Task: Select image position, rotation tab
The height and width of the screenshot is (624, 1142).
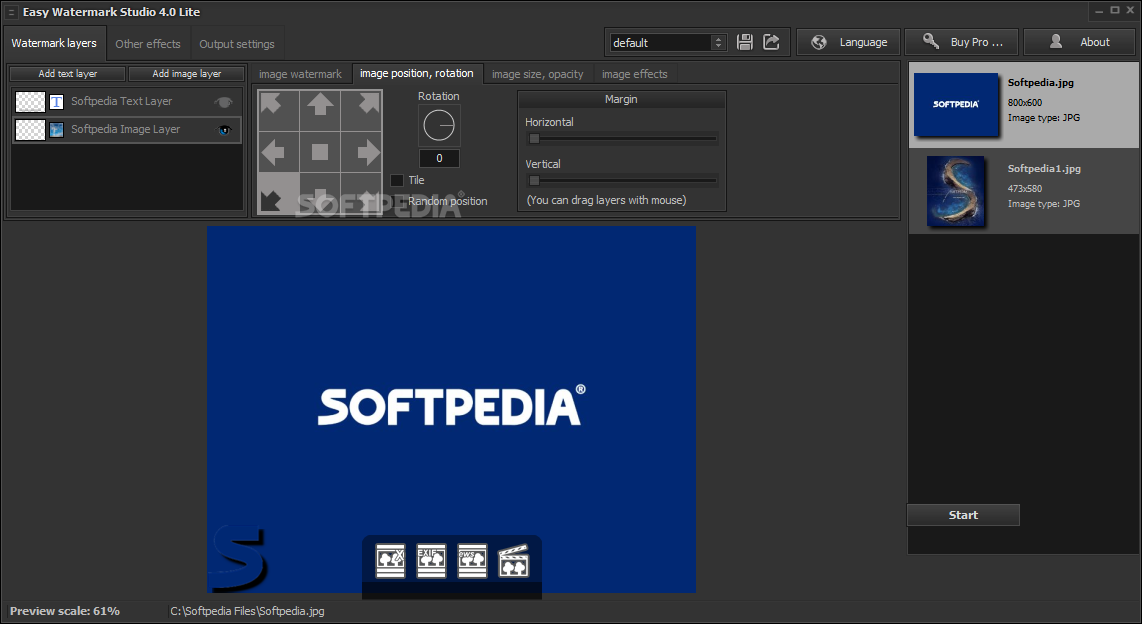Action: [x=417, y=74]
